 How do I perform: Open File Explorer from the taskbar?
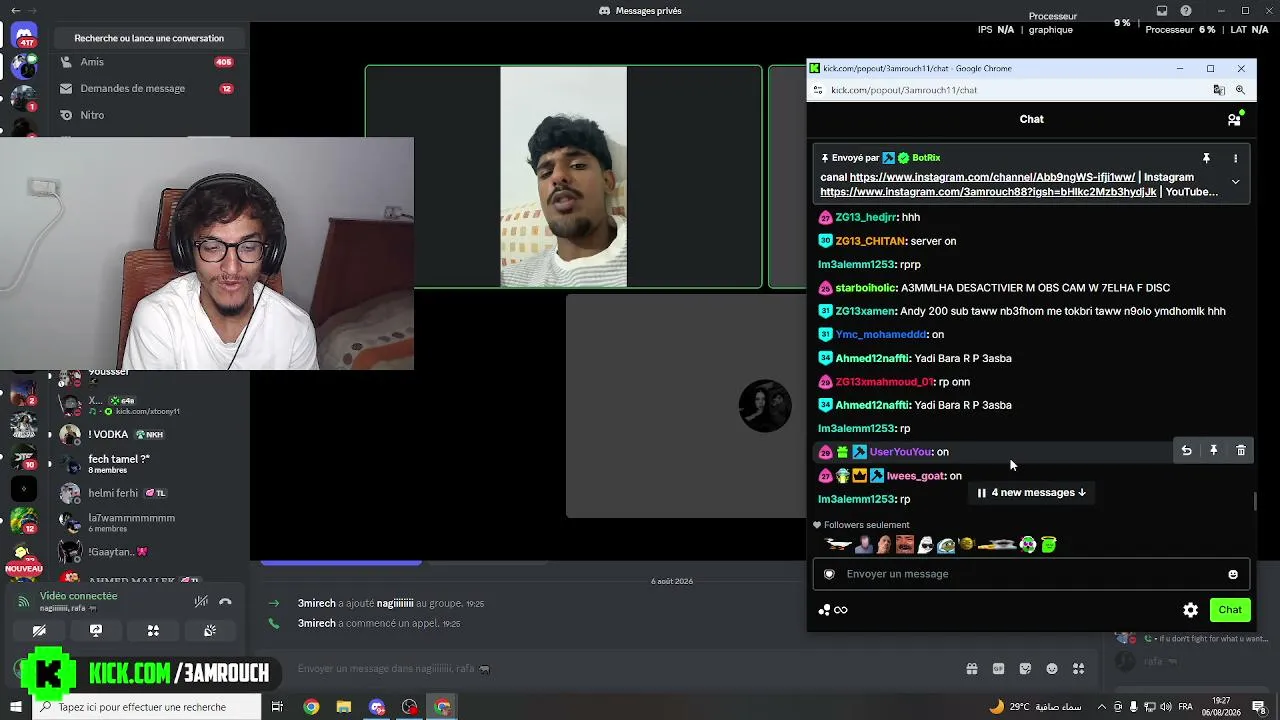(x=344, y=707)
